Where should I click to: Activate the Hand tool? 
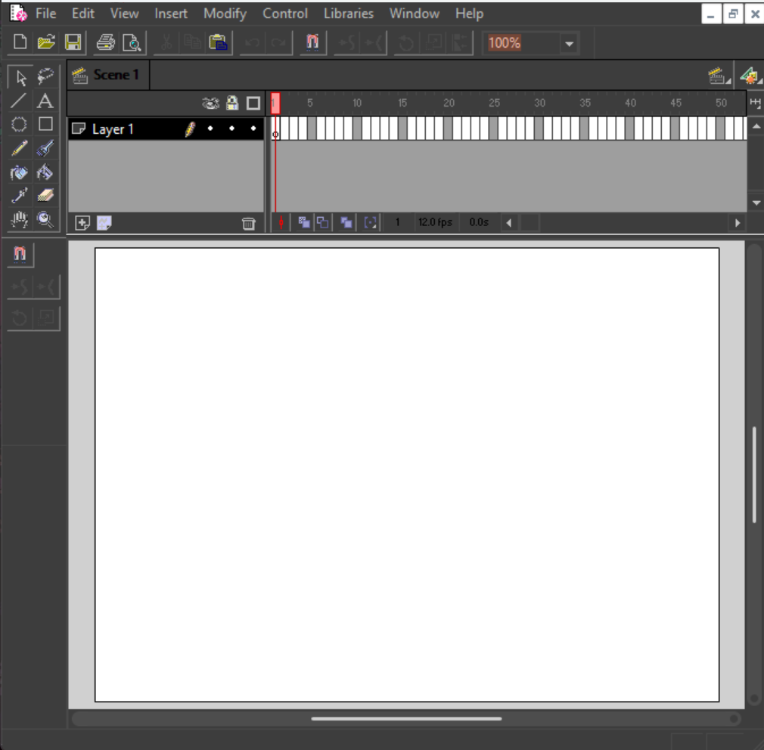pyautogui.click(x=19, y=220)
